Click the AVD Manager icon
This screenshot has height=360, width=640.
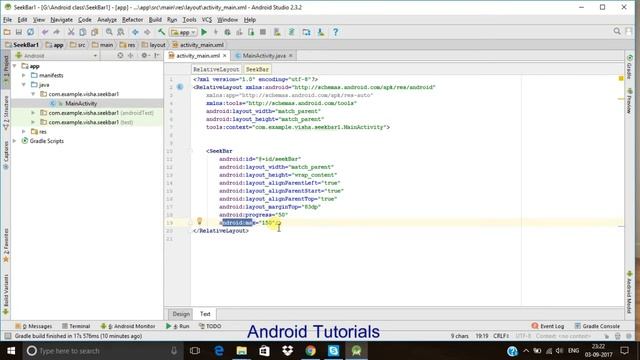click(277, 32)
